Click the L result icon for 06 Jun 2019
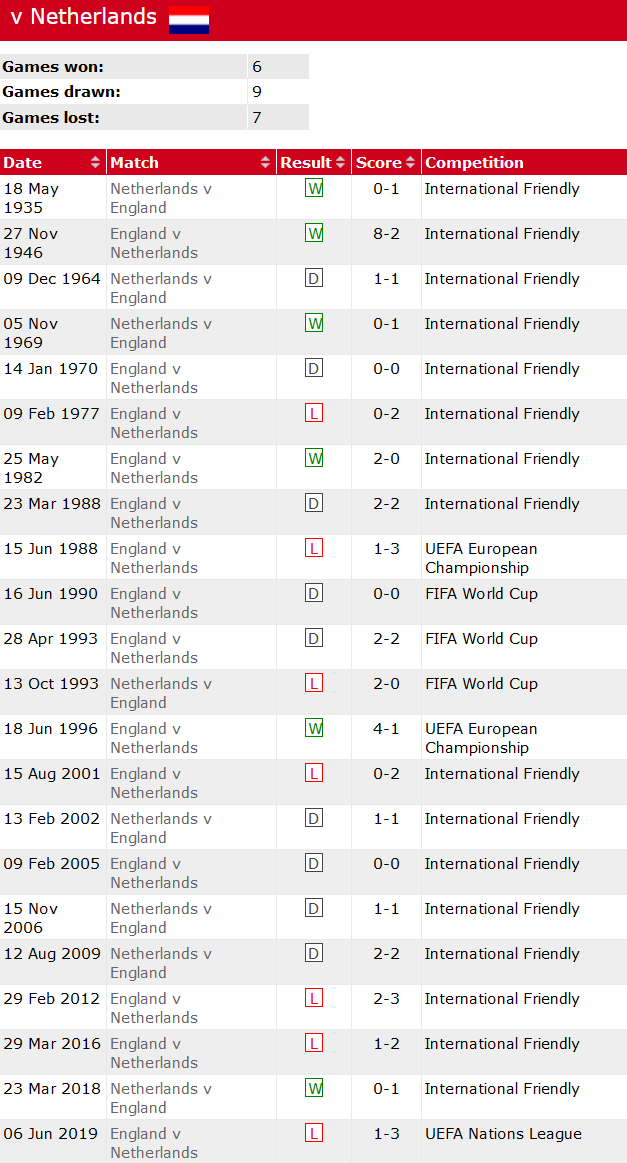Screen dimensions: 627x1163 (314, 1134)
